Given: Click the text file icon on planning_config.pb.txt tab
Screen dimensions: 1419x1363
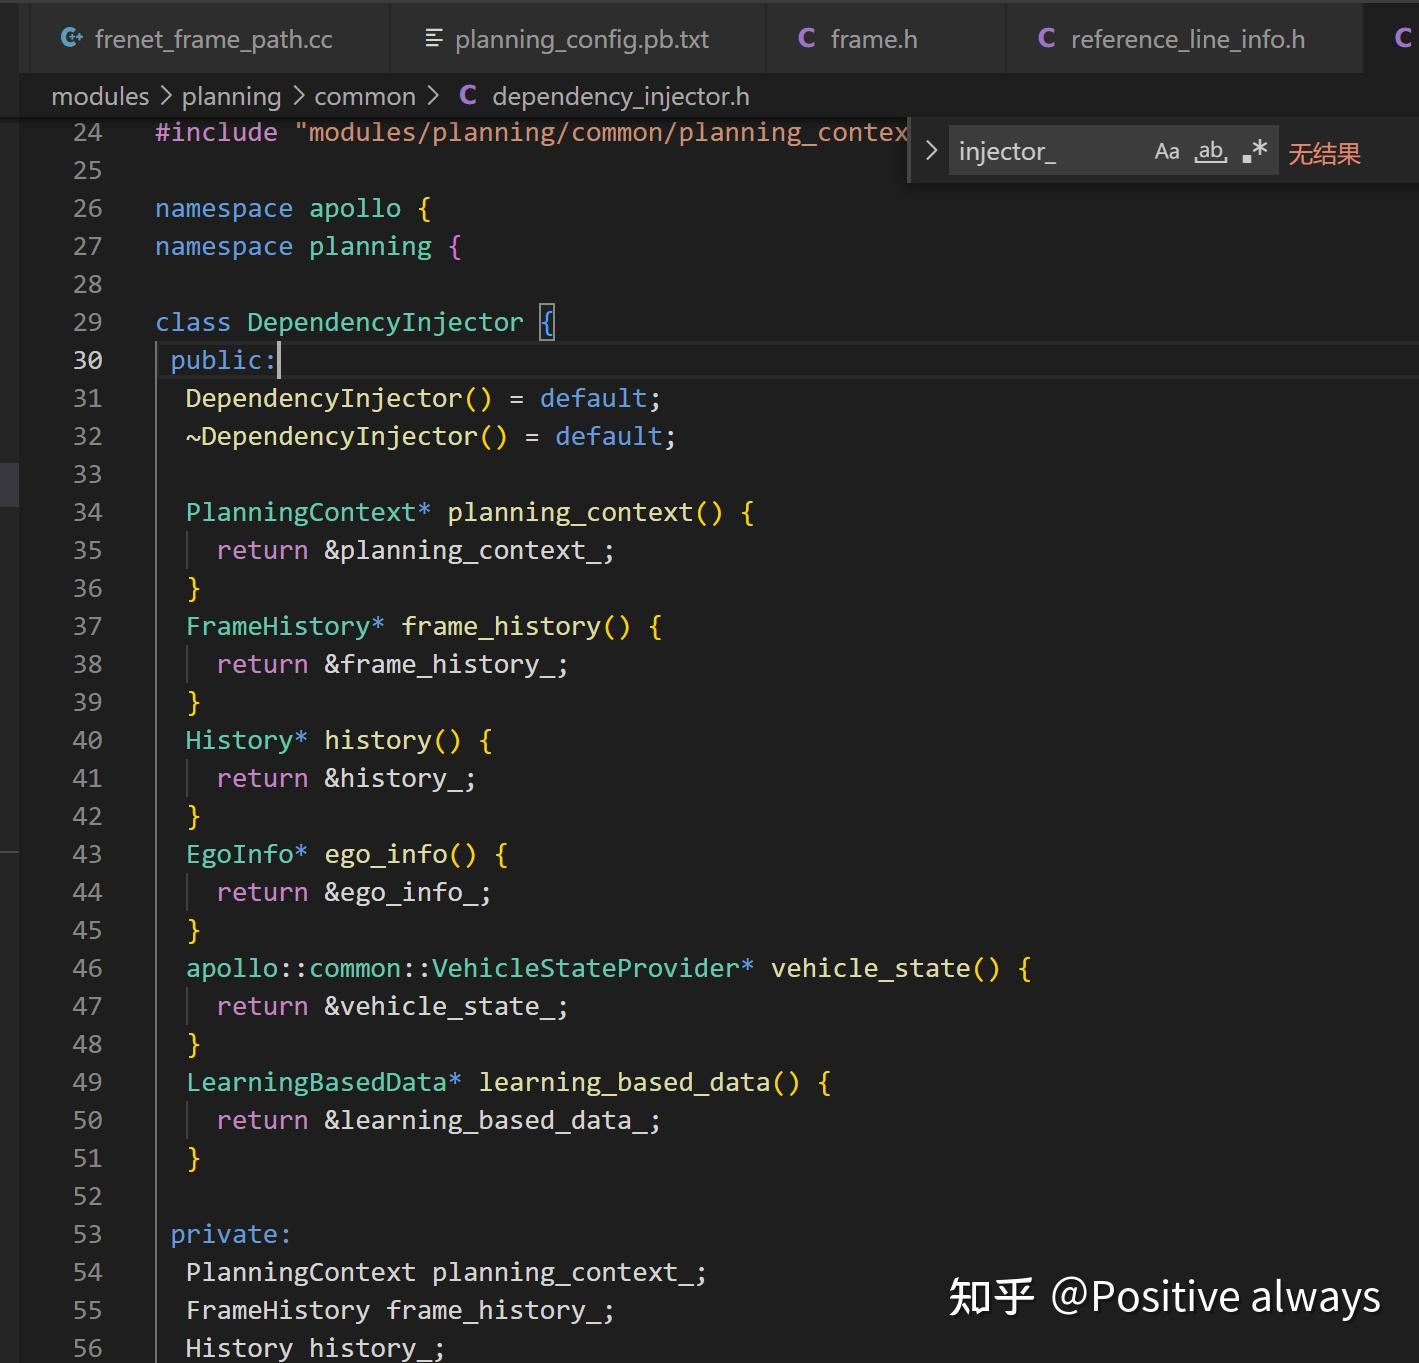Looking at the screenshot, I should (x=433, y=38).
